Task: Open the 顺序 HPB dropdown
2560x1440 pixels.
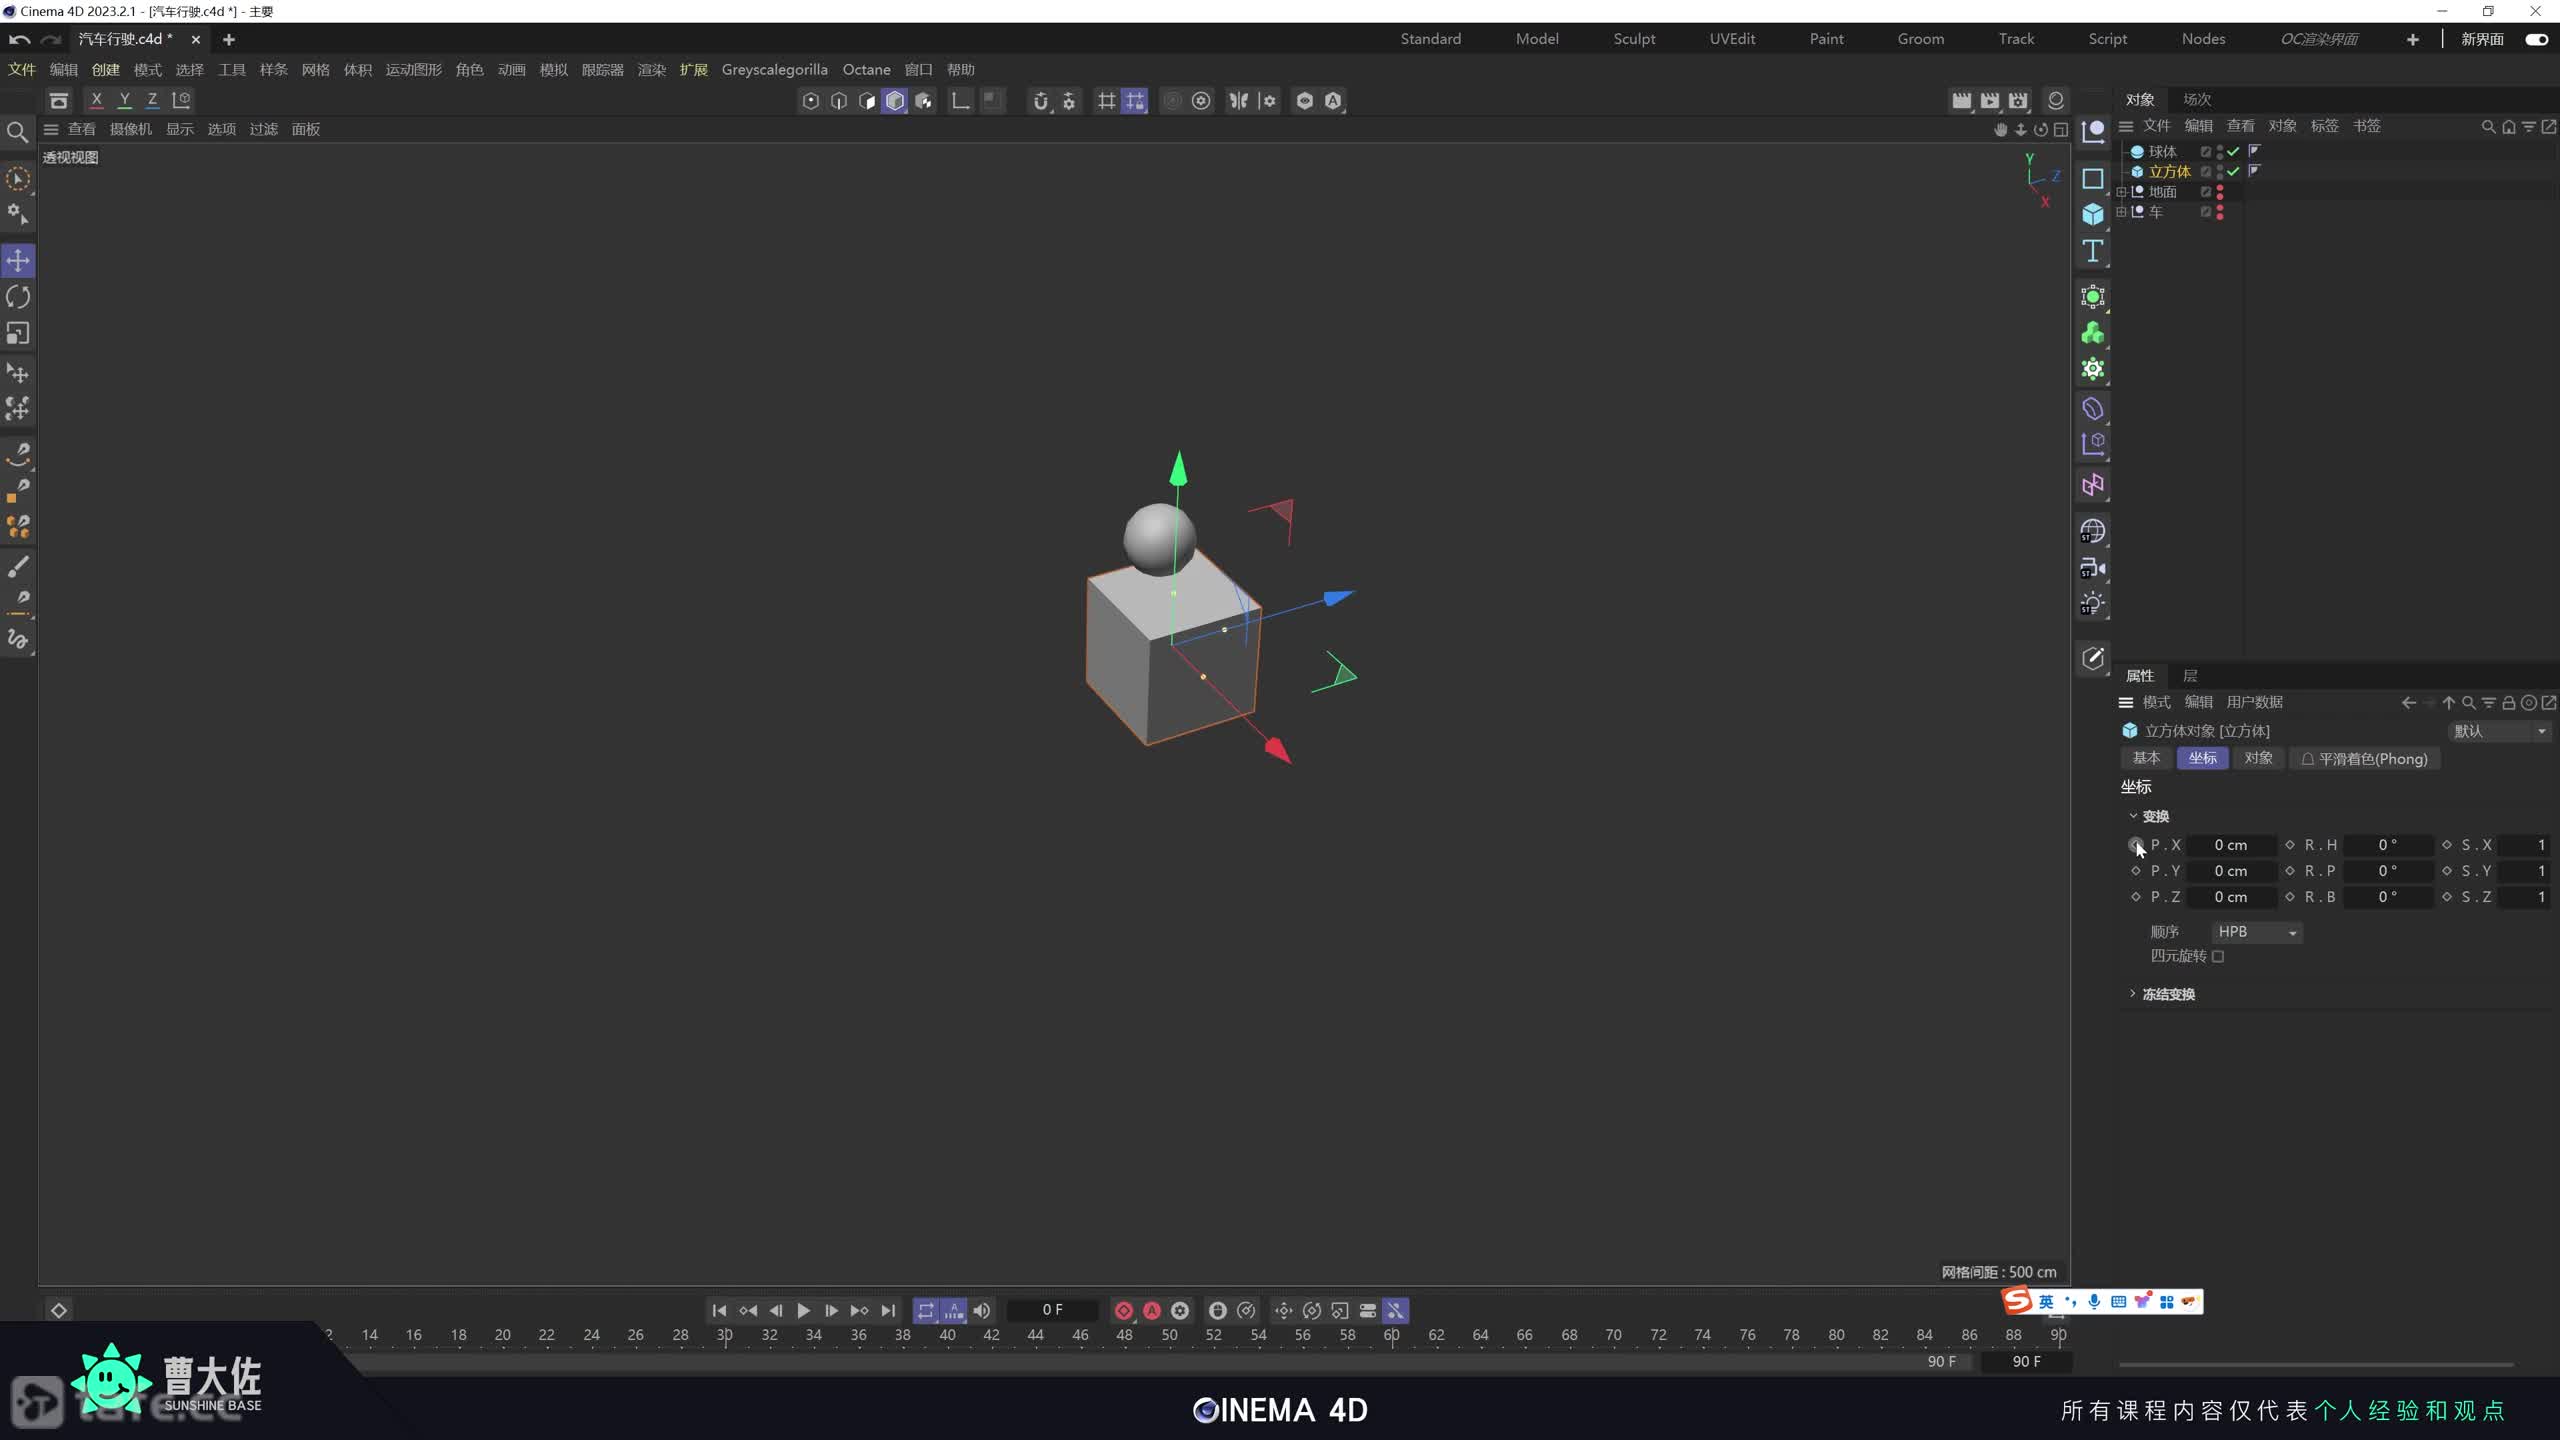Action: tap(2256, 932)
